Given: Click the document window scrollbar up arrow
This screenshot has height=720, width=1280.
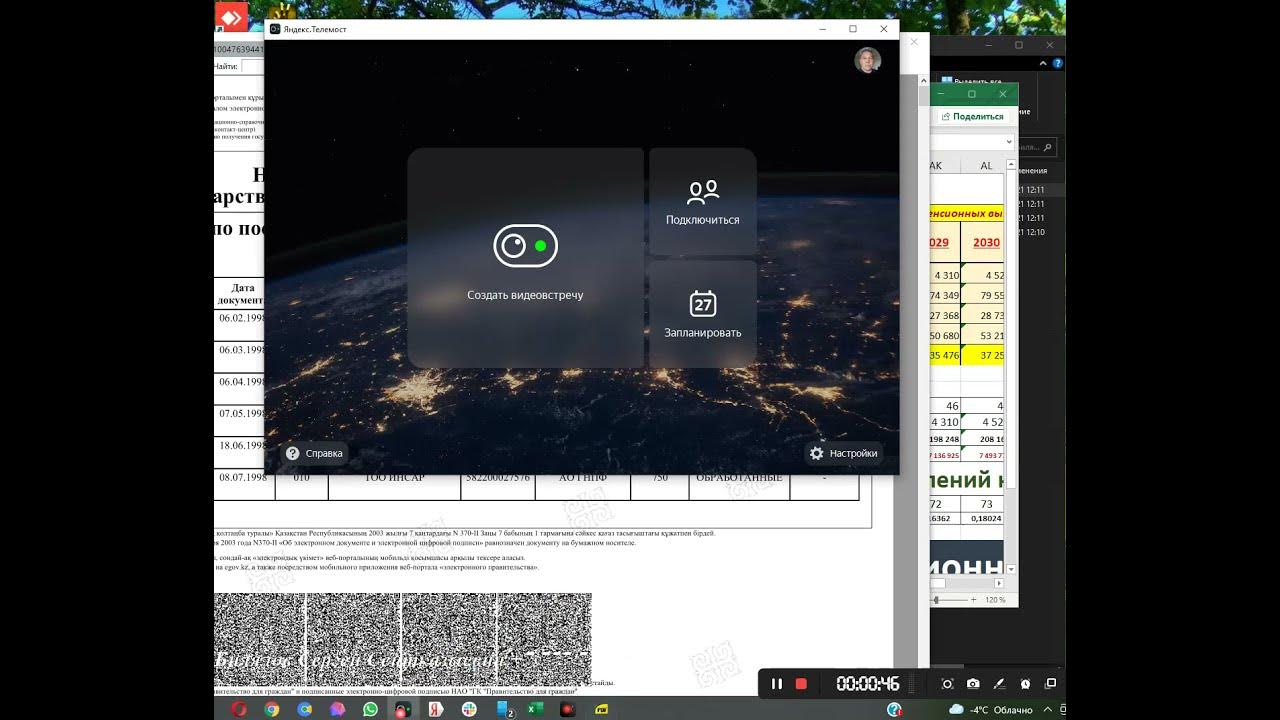Looking at the screenshot, I should [x=923, y=81].
